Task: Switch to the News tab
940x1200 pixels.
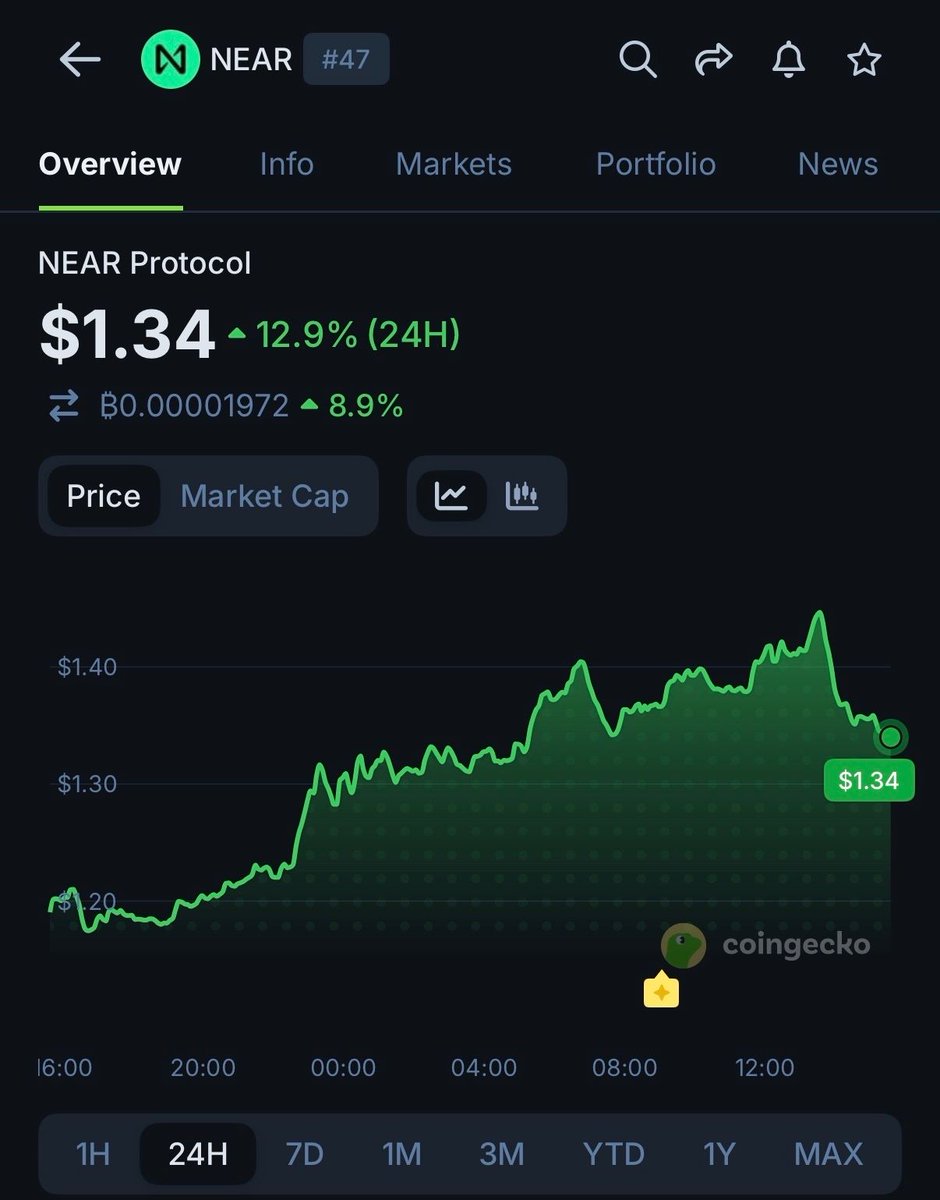Action: [837, 164]
